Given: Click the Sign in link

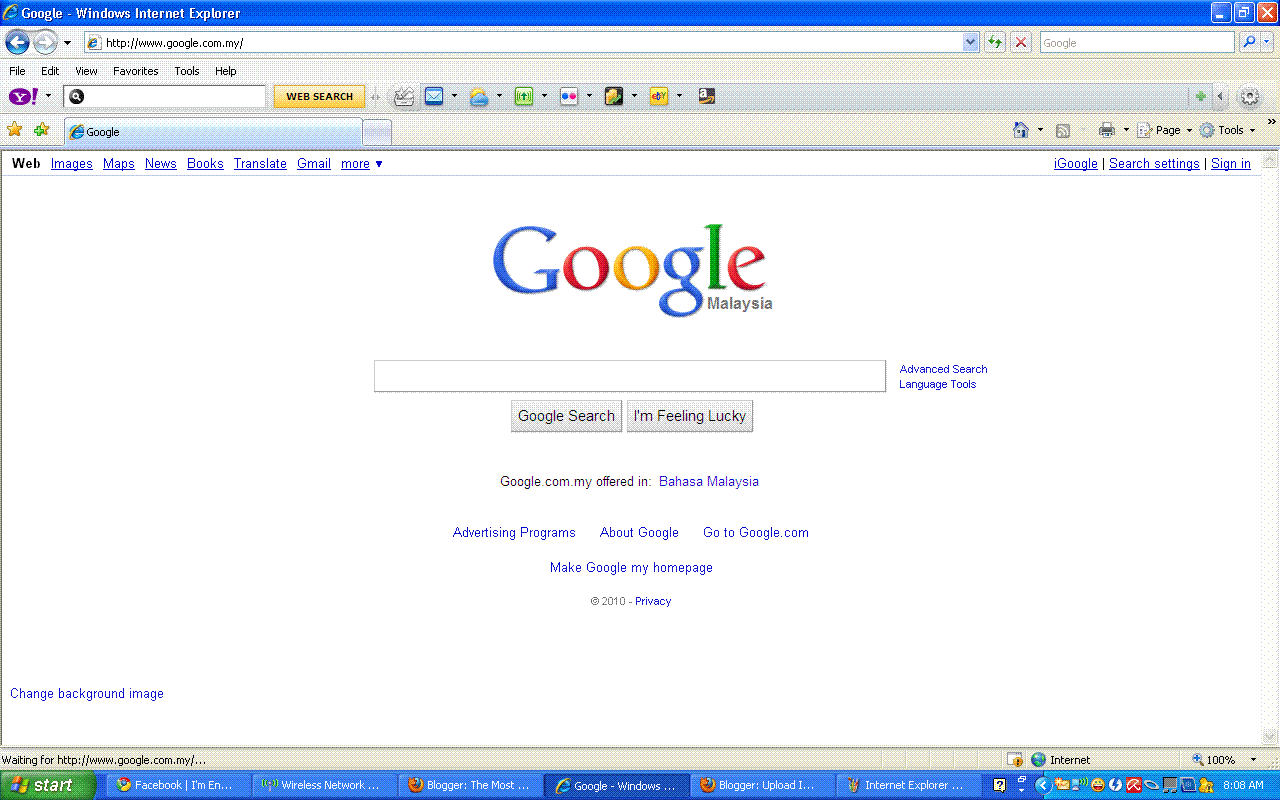Looking at the screenshot, I should pyautogui.click(x=1231, y=164).
